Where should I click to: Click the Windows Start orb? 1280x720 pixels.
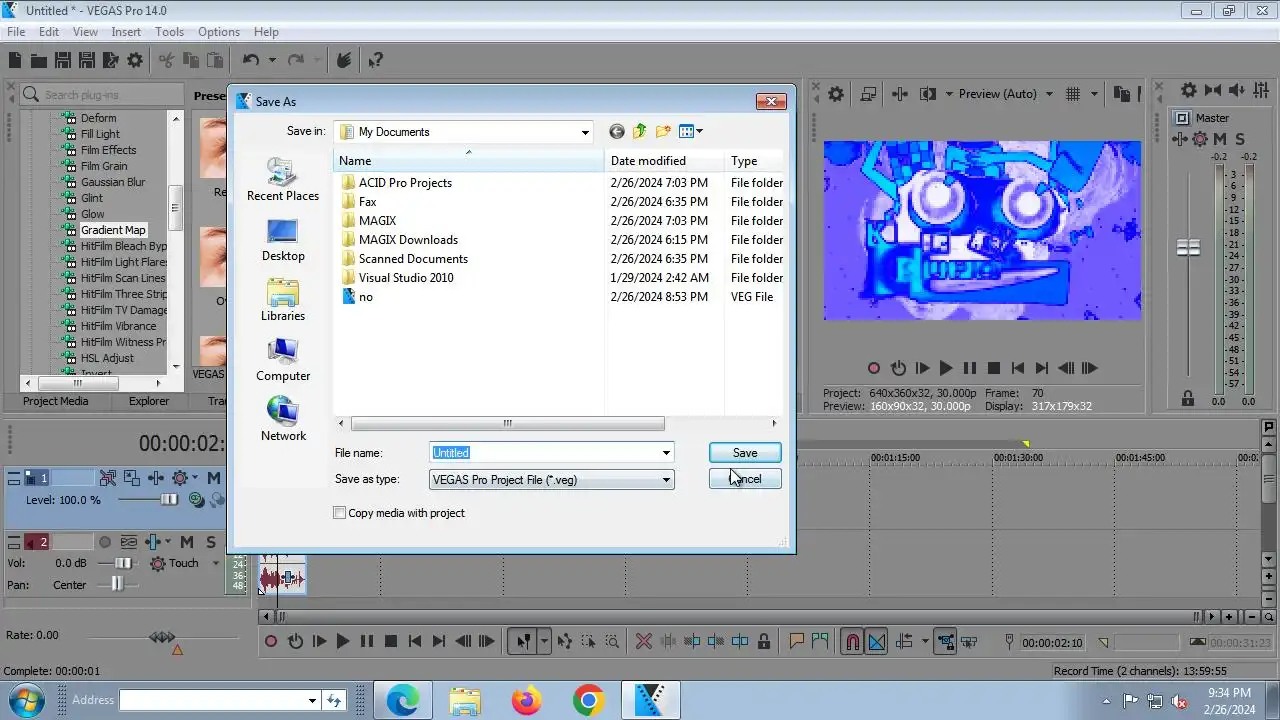point(25,699)
